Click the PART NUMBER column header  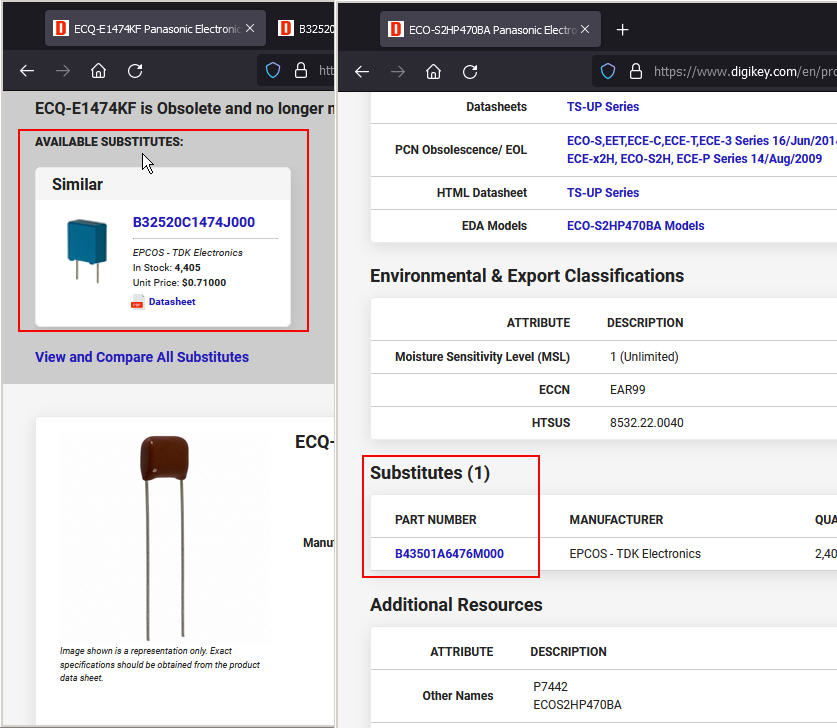pos(436,520)
